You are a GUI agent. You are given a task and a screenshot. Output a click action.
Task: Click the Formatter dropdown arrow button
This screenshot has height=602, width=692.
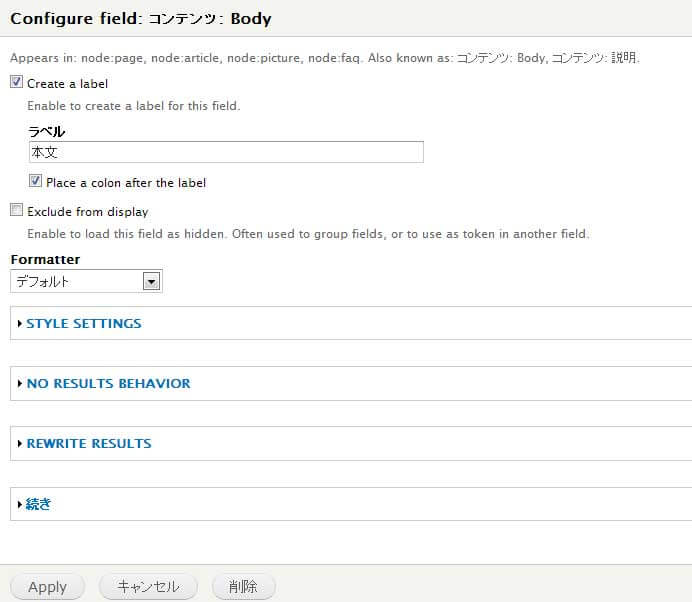152,282
